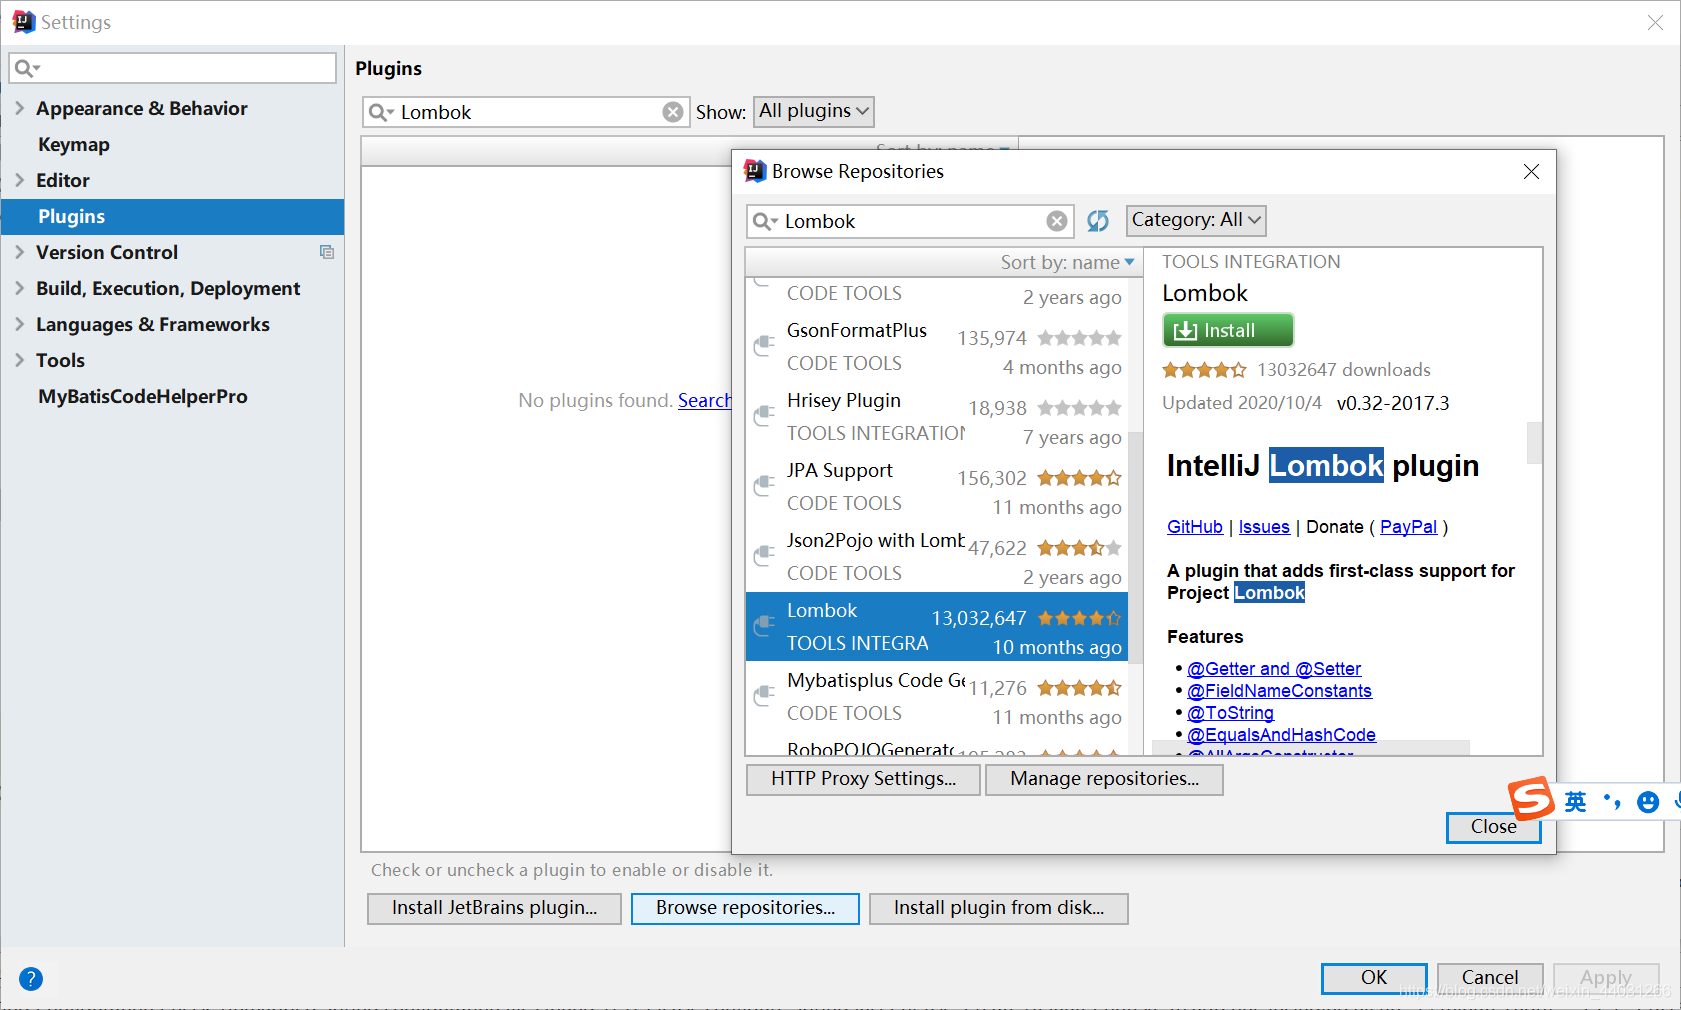Viewport: 1681px width, 1010px height.
Task: Cancel the Settings dialog
Action: (x=1490, y=978)
